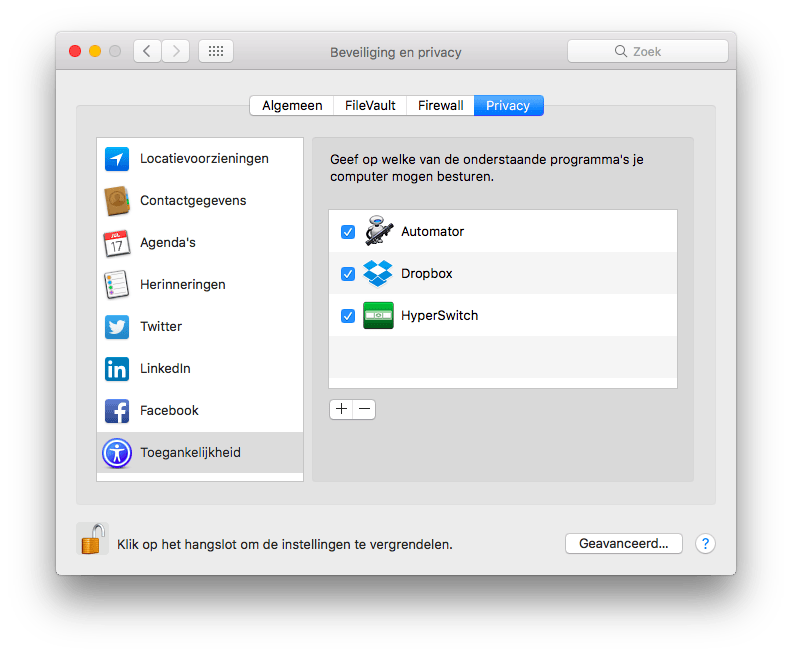Select Agenda's in the sidebar

tap(200, 243)
